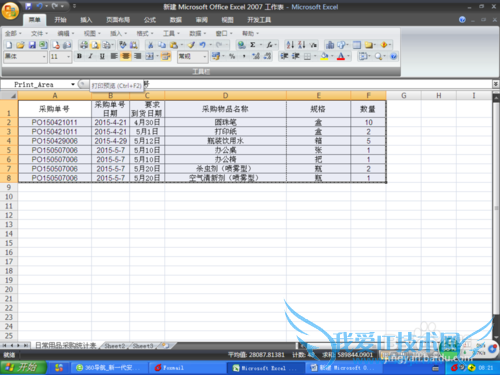Click the hyperlink globe icon
Screen dimensions: 500x375
tap(241, 45)
